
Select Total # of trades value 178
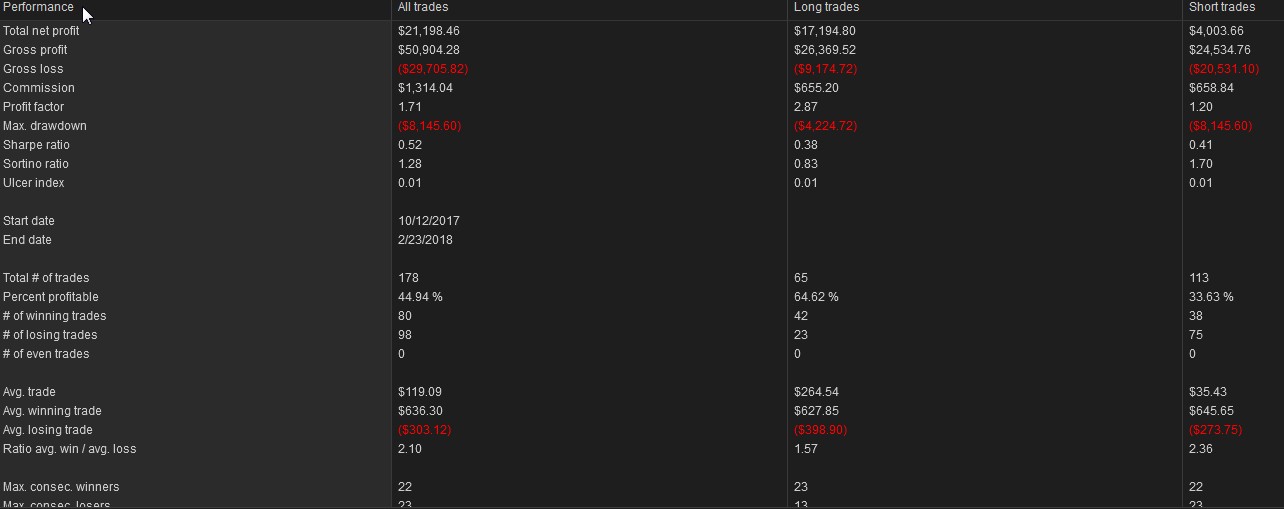(x=408, y=278)
